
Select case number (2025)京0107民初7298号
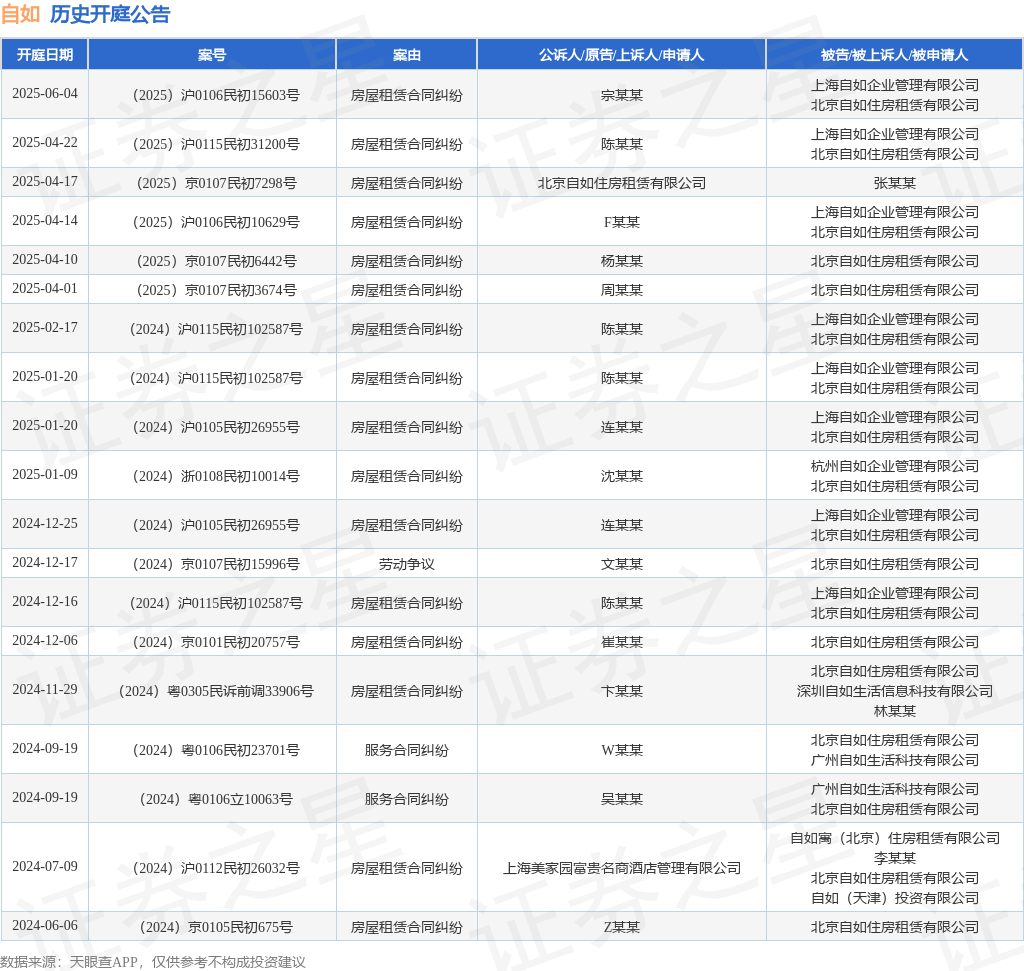tap(216, 183)
